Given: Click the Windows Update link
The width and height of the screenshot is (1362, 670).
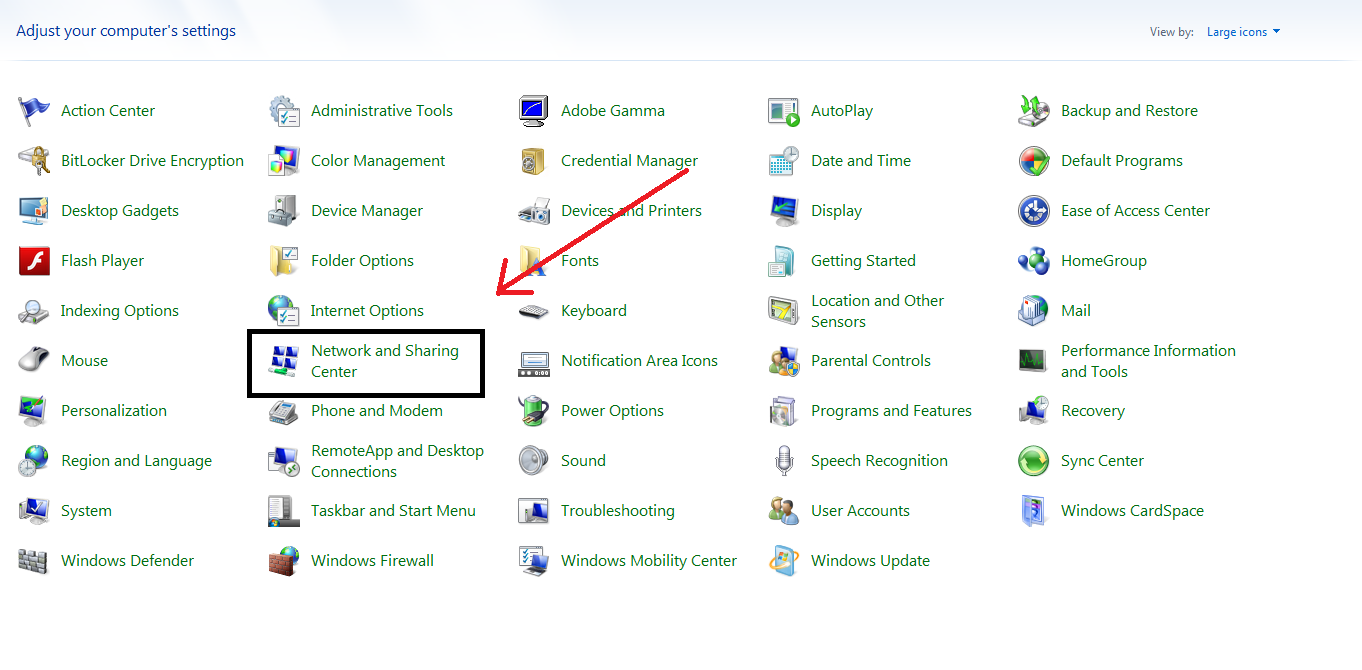Looking at the screenshot, I should point(870,561).
